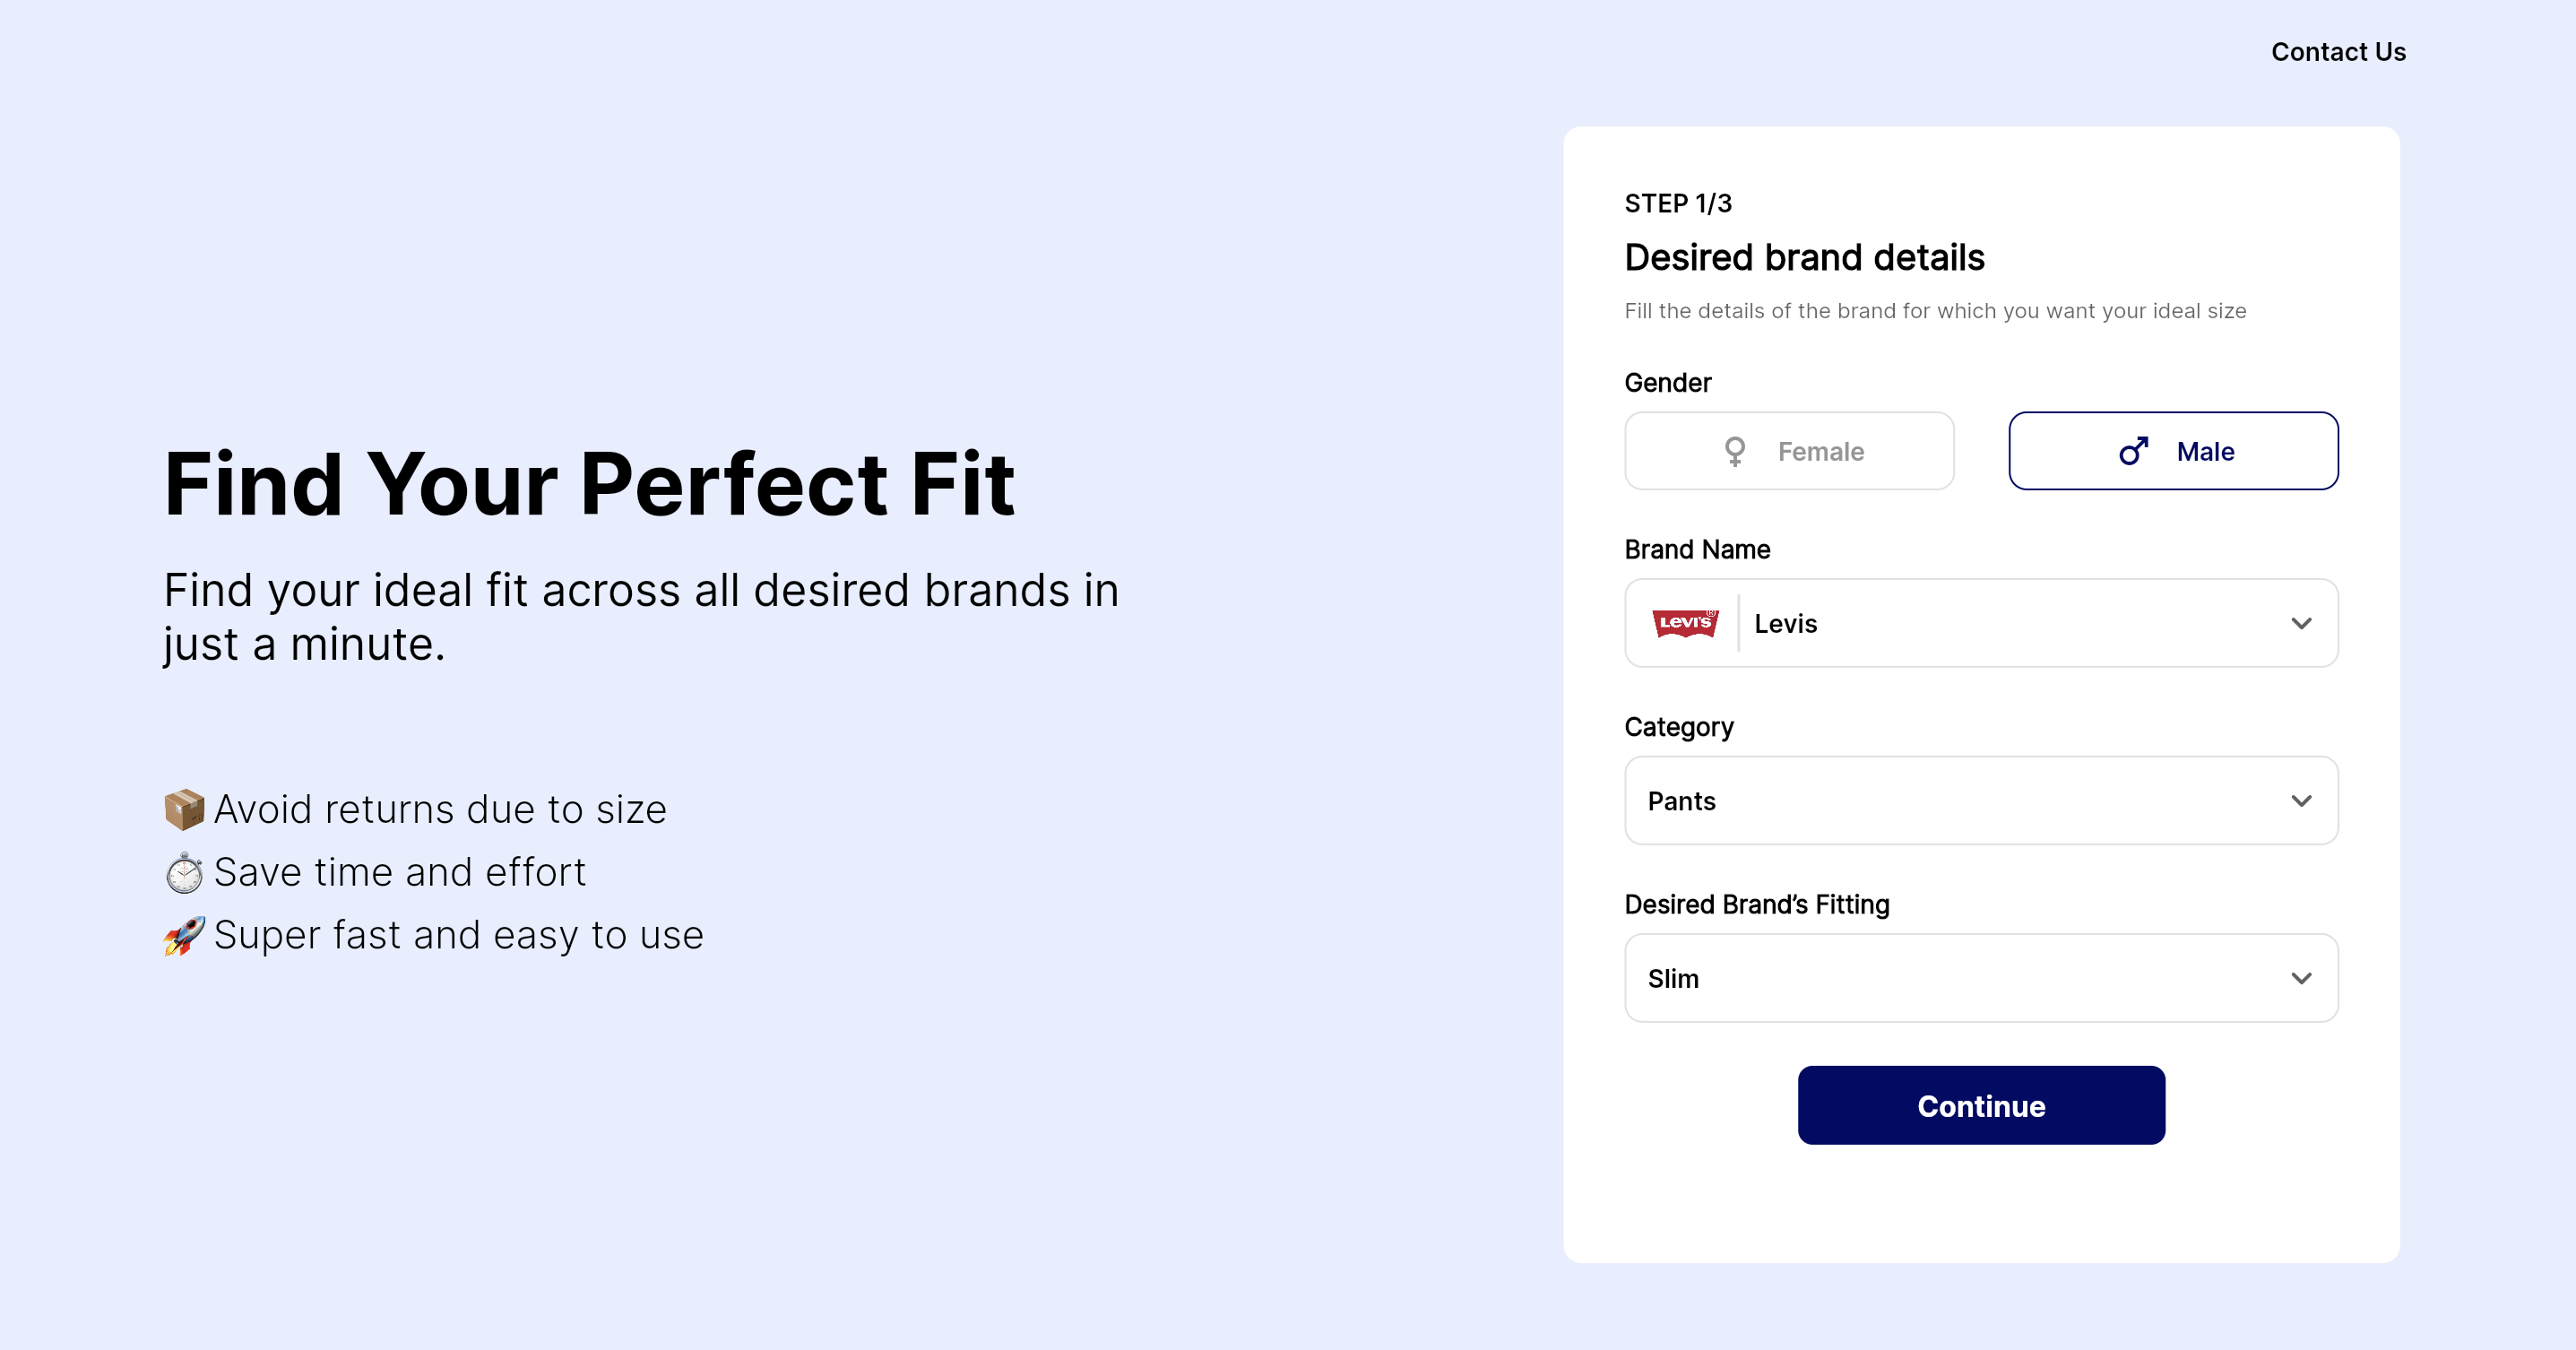Click the Desired brand details title
The width and height of the screenshot is (2576, 1350).
coord(1804,257)
